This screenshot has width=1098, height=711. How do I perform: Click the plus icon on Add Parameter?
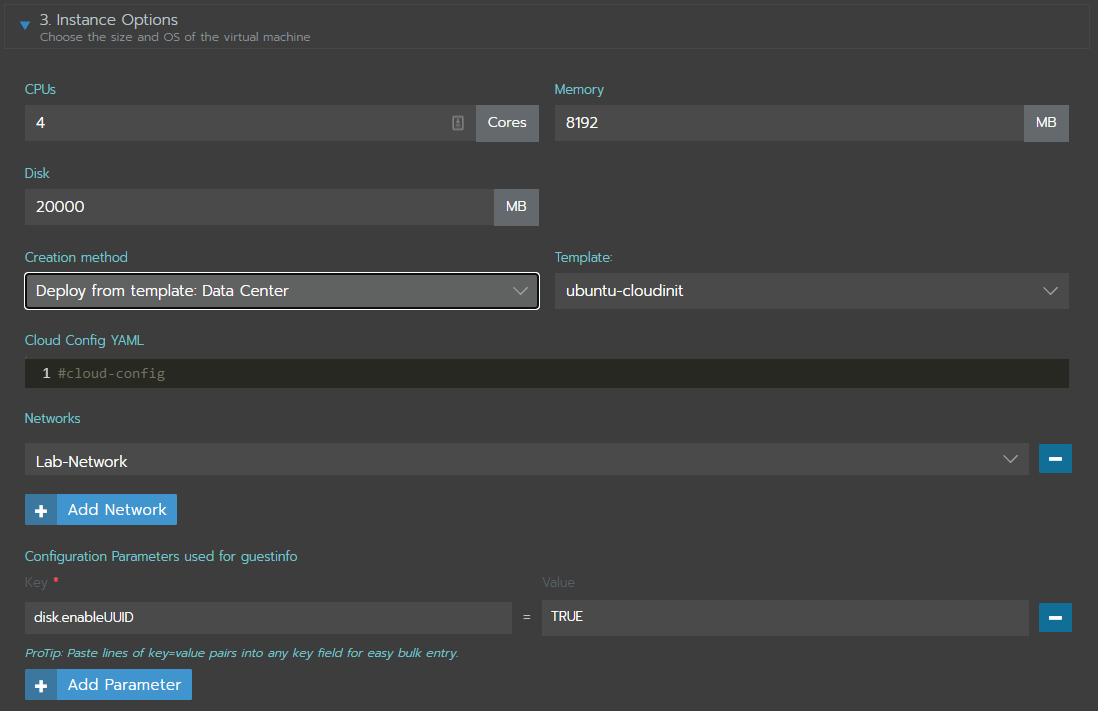pos(41,685)
